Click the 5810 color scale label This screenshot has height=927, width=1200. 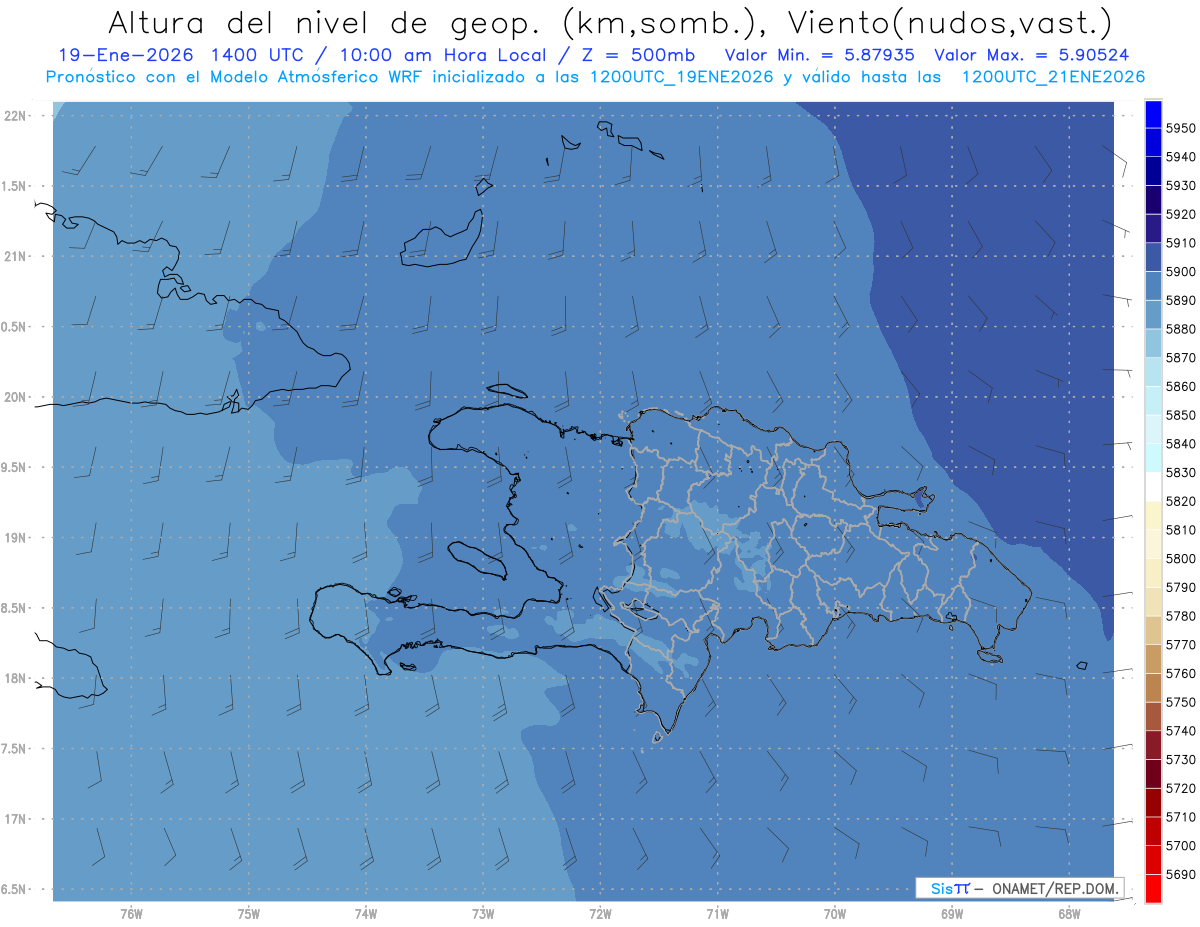(x=1180, y=530)
